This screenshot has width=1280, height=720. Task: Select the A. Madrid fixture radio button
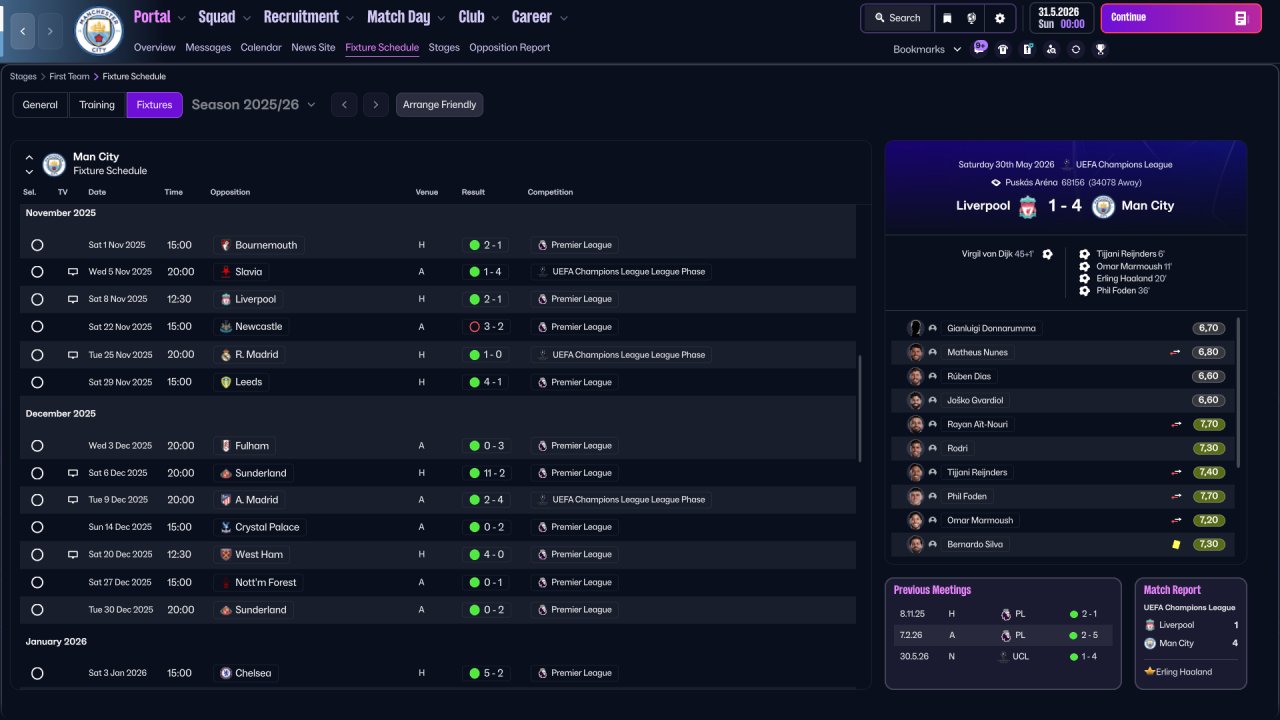37,500
